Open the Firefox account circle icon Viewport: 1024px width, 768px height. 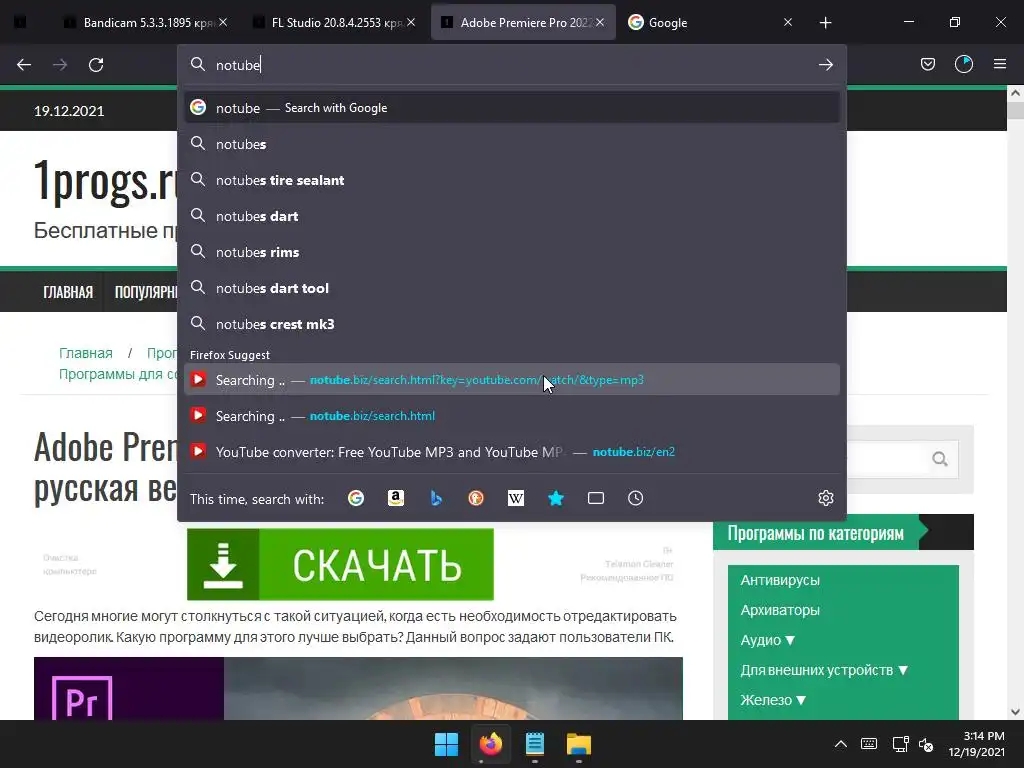pyautogui.click(x=964, y=64)
